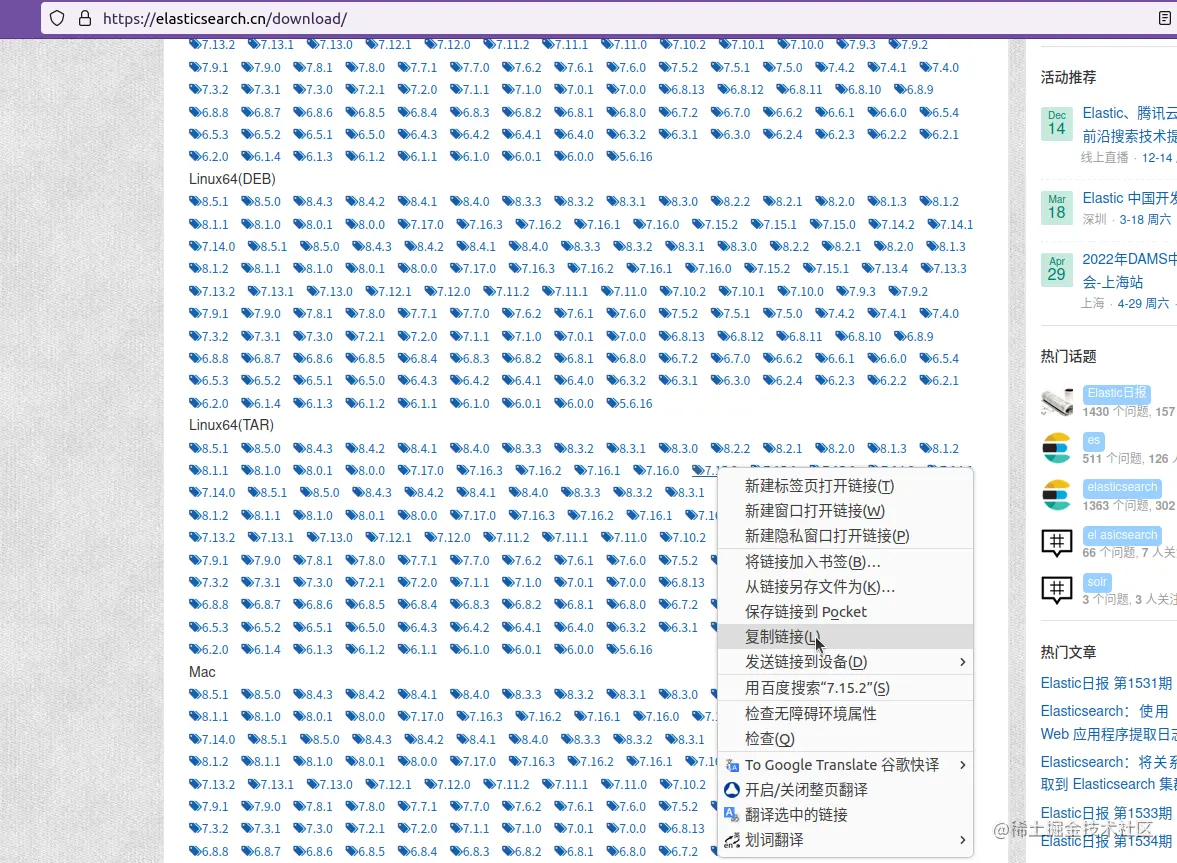
Task: Open 6.8.8 link under Mac
Action: [x=209, y=852]
